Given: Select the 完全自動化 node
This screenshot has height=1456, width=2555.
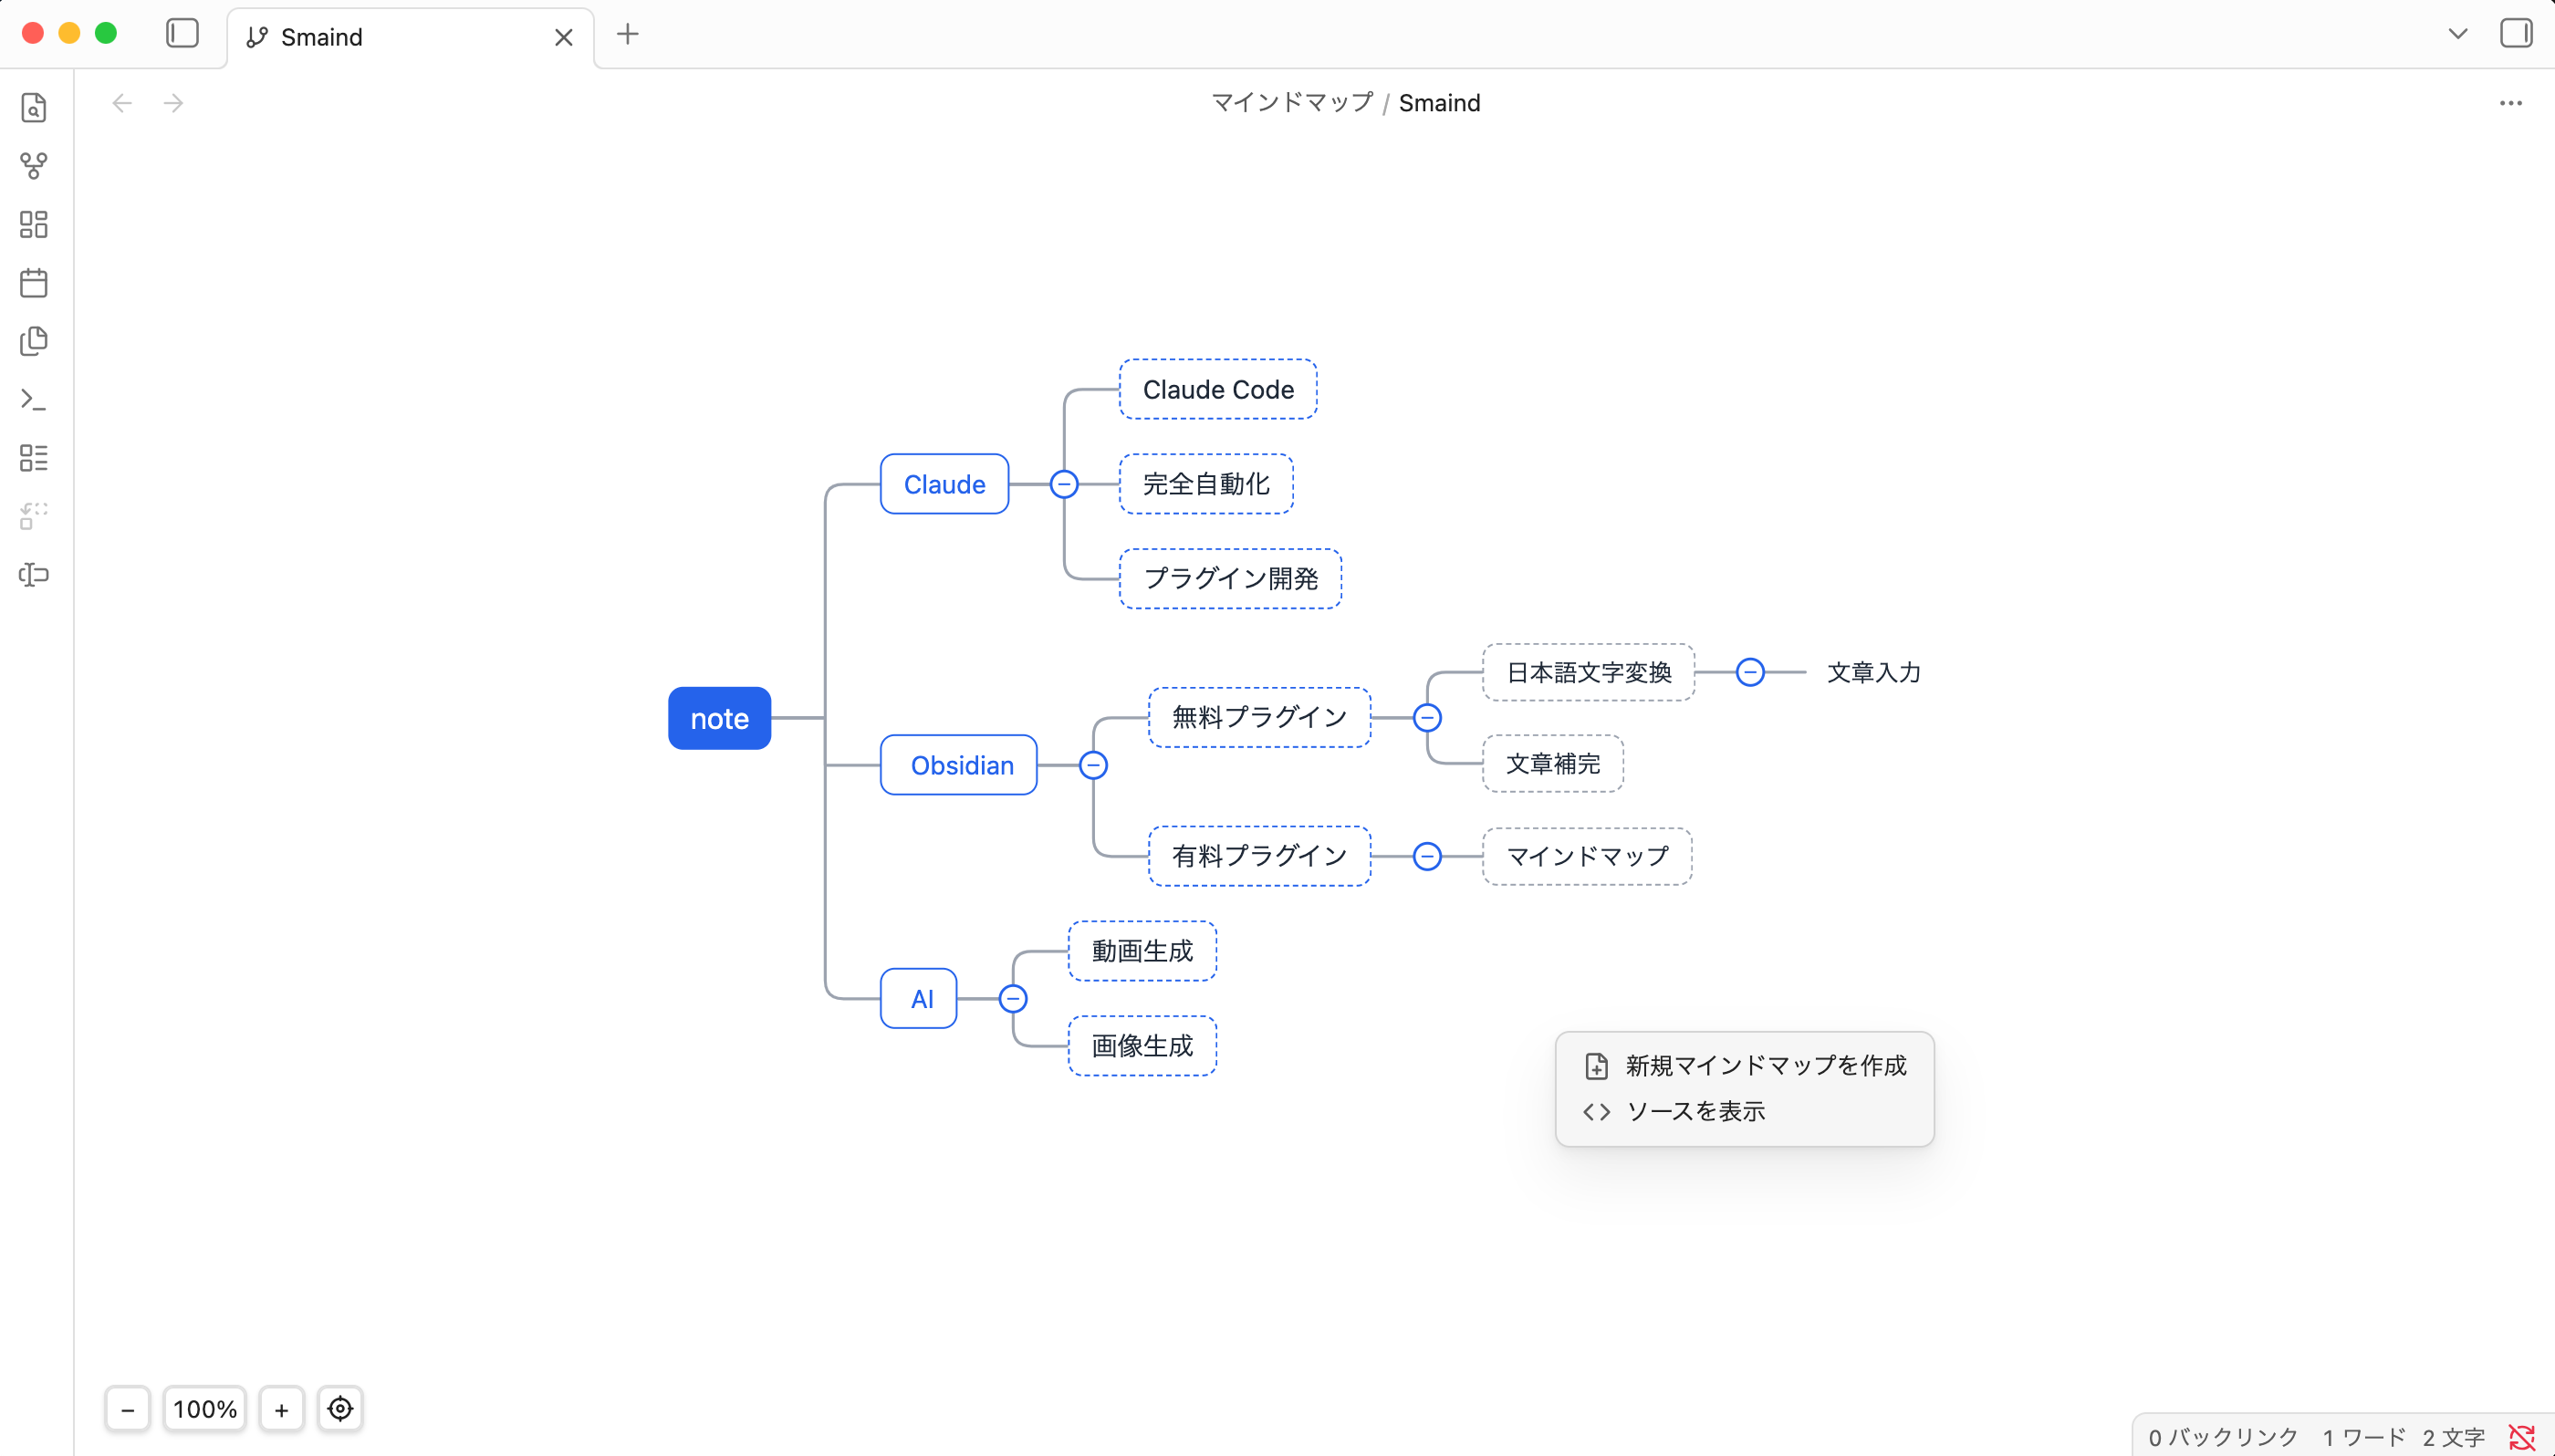Looking at the screenshot, I should click(1206, 484).
